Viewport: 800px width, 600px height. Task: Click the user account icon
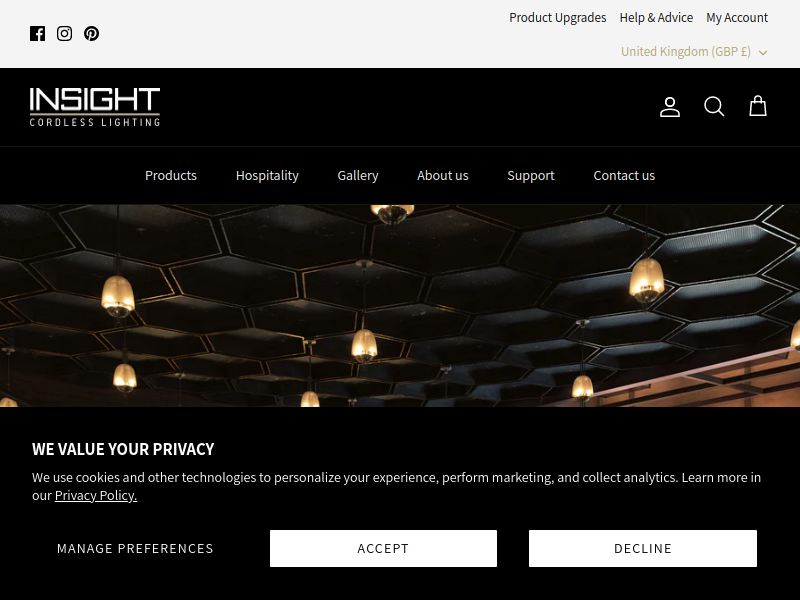tap(670, 107)
